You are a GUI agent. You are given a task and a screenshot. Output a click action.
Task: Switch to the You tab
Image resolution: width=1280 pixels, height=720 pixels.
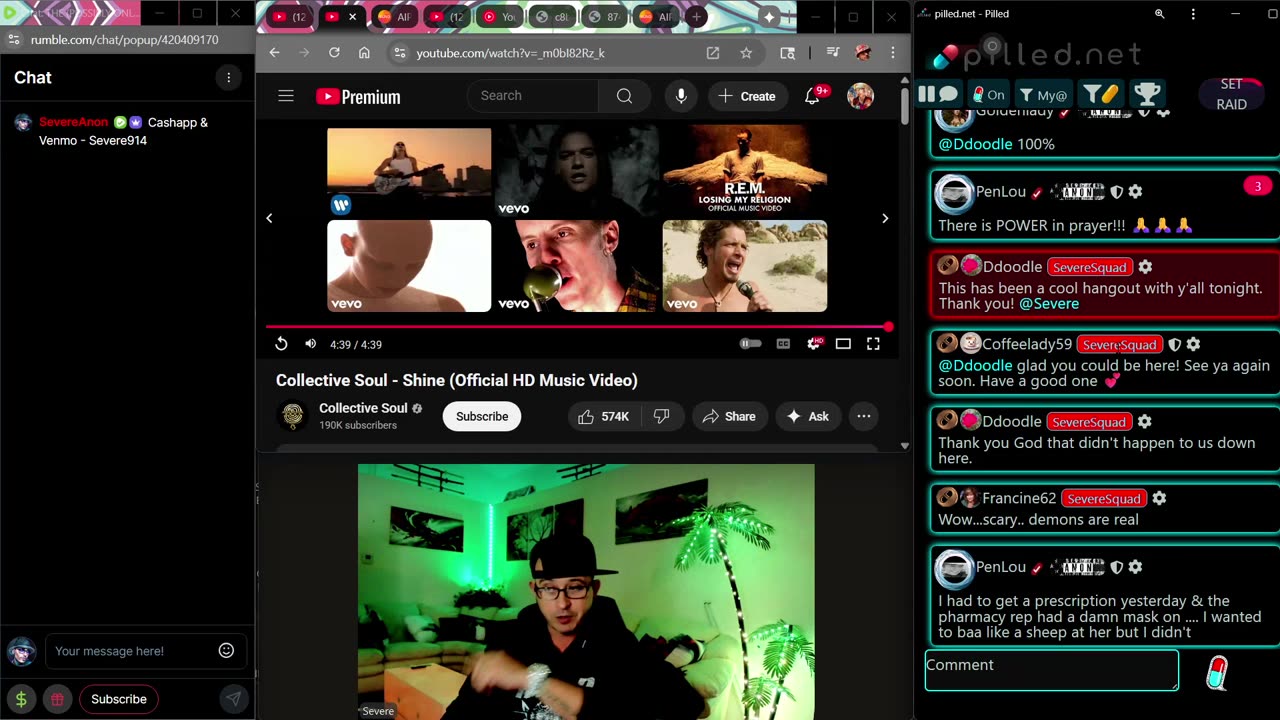click(500, 16)
